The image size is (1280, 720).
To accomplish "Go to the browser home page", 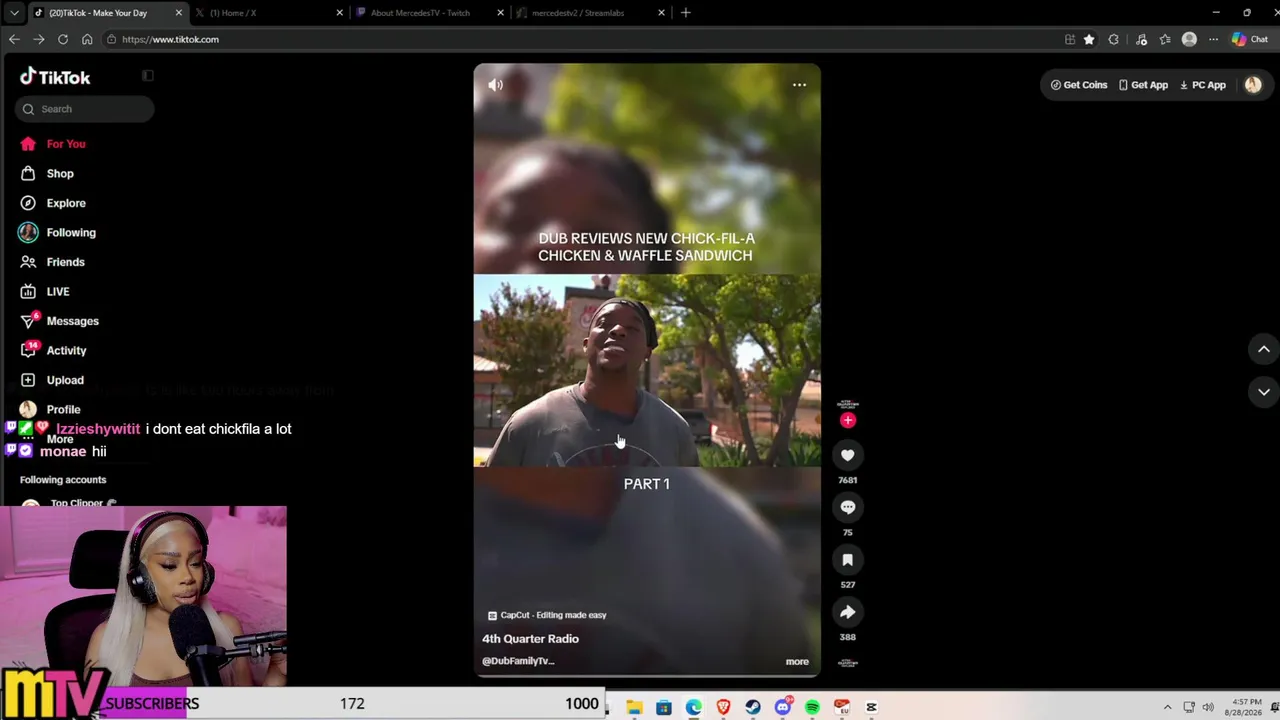I will [x=87, y=39].
